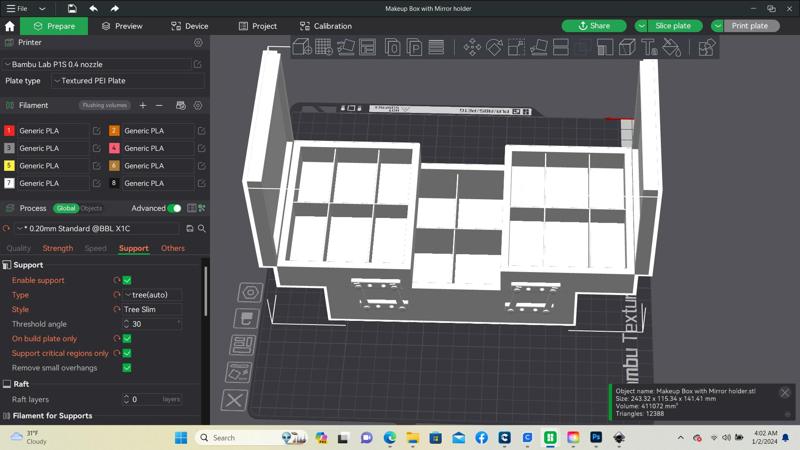Open the Text shape tool
This screenshot has height=450, width=800.
click(x=649, y=47)
